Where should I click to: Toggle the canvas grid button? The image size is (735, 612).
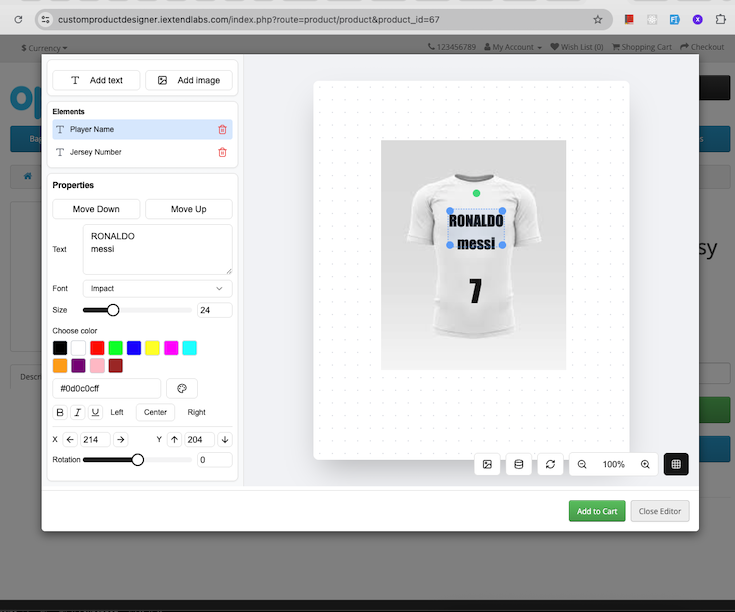[676, 464]
